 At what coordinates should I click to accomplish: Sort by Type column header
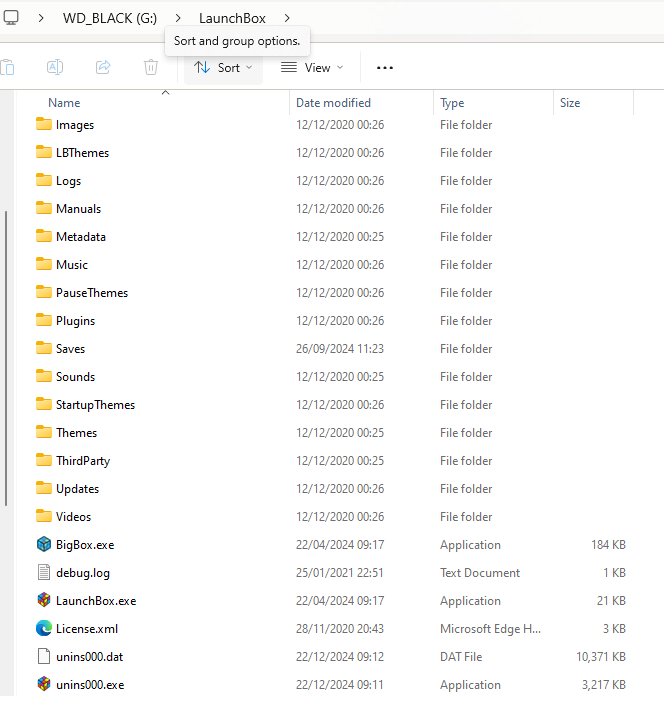(452, 103)
